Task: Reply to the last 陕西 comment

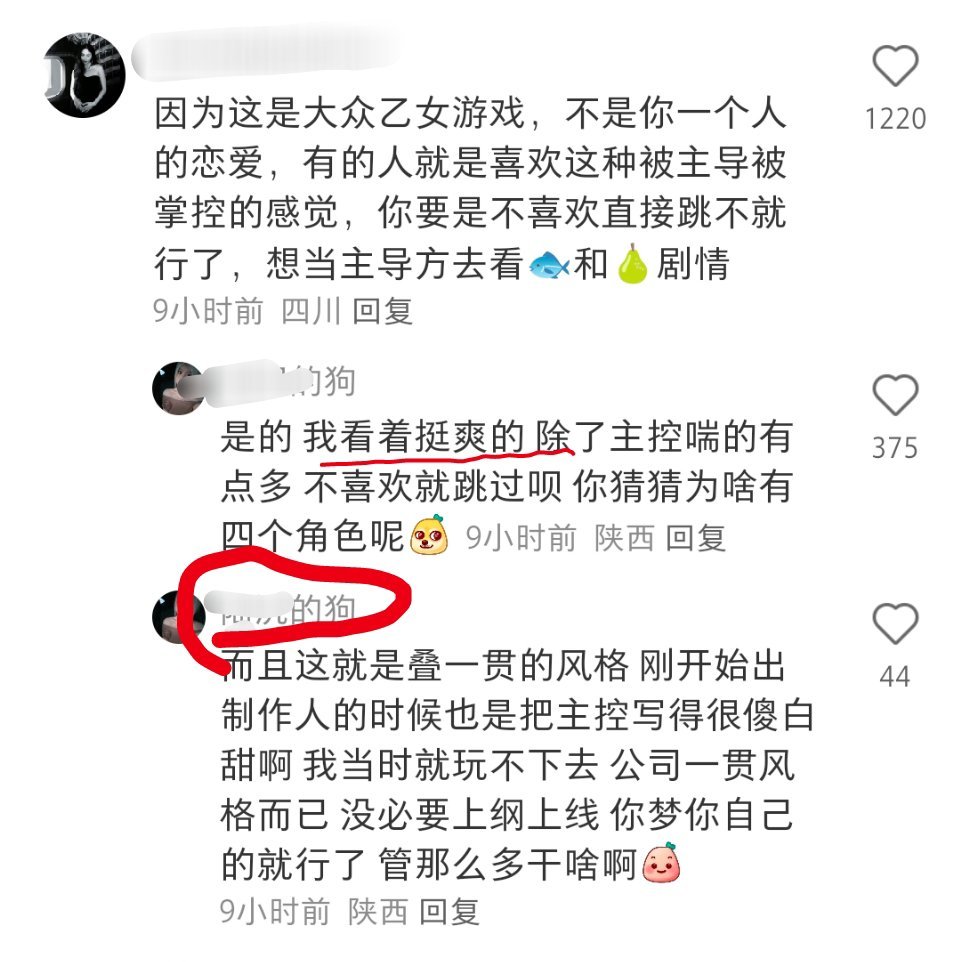Action: pyautogui.click(x=449, y=911)
